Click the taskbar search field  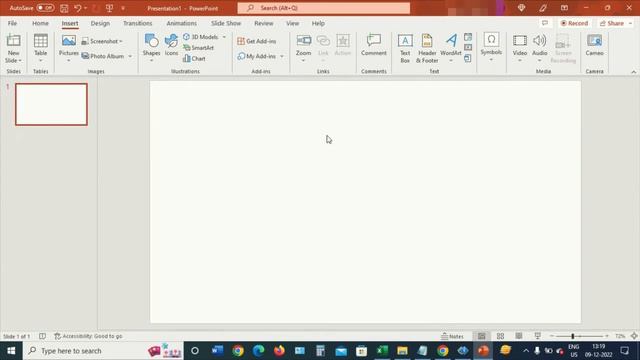103,351
